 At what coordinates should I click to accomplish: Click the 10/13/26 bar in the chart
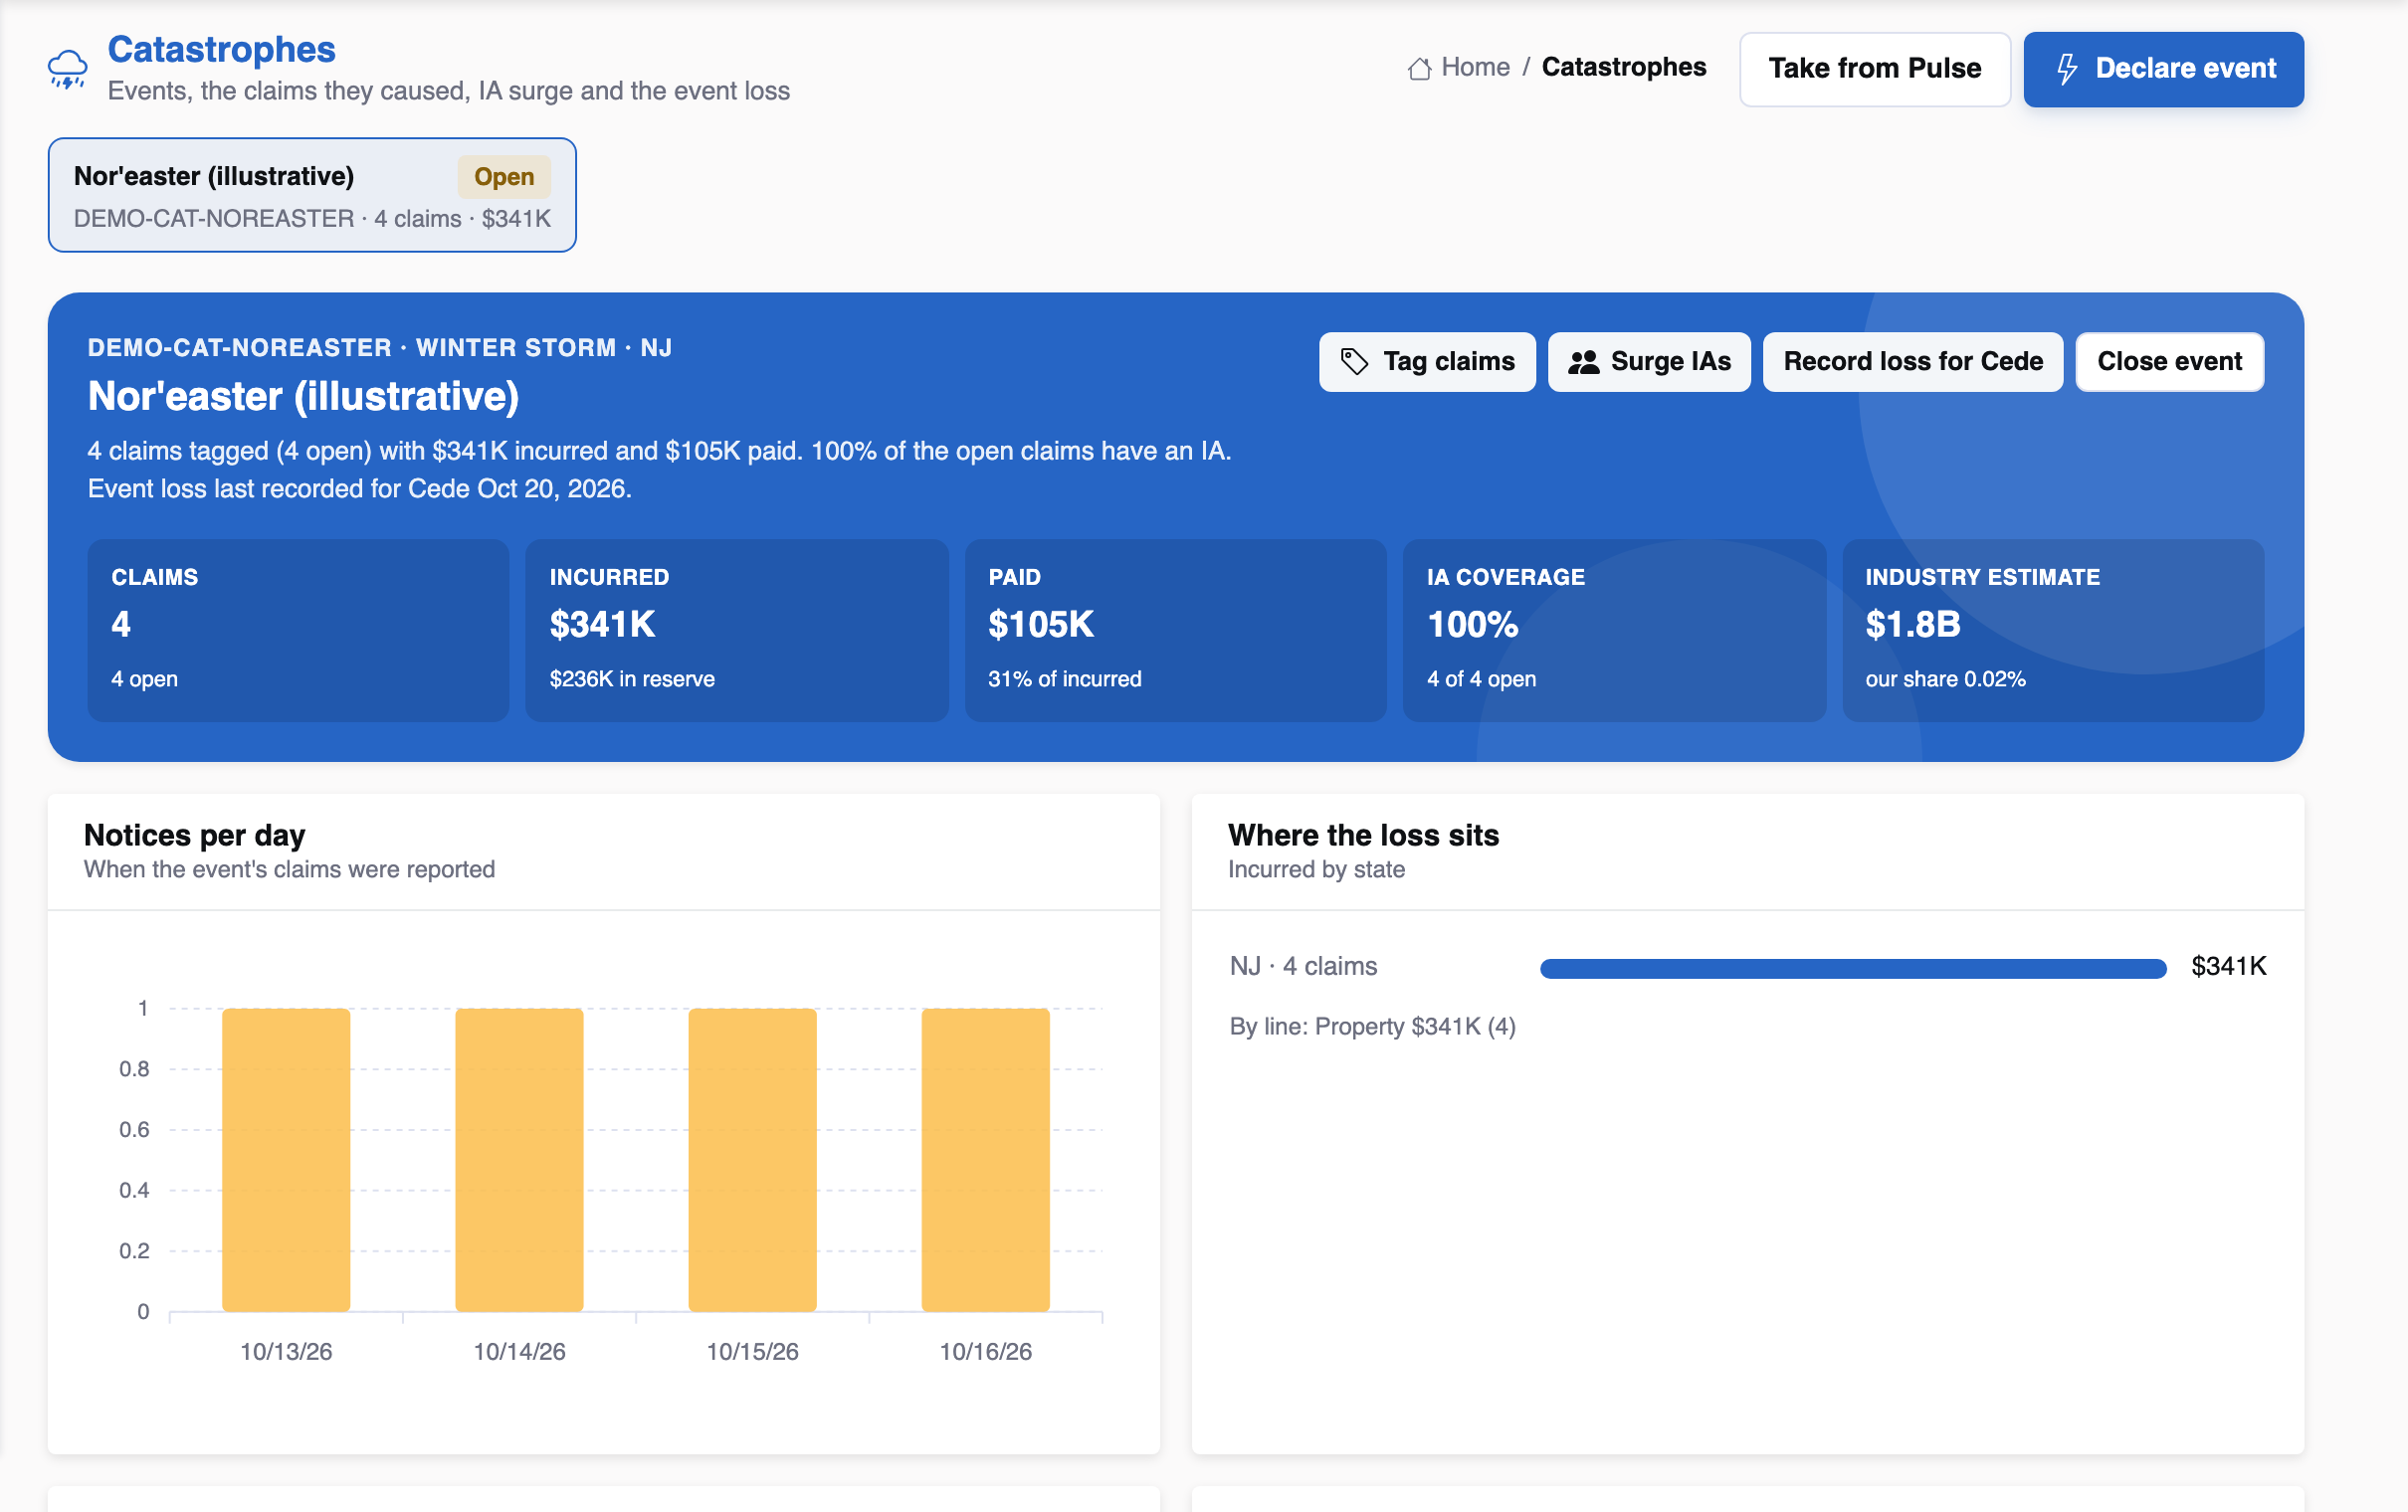coord(286,1160)
